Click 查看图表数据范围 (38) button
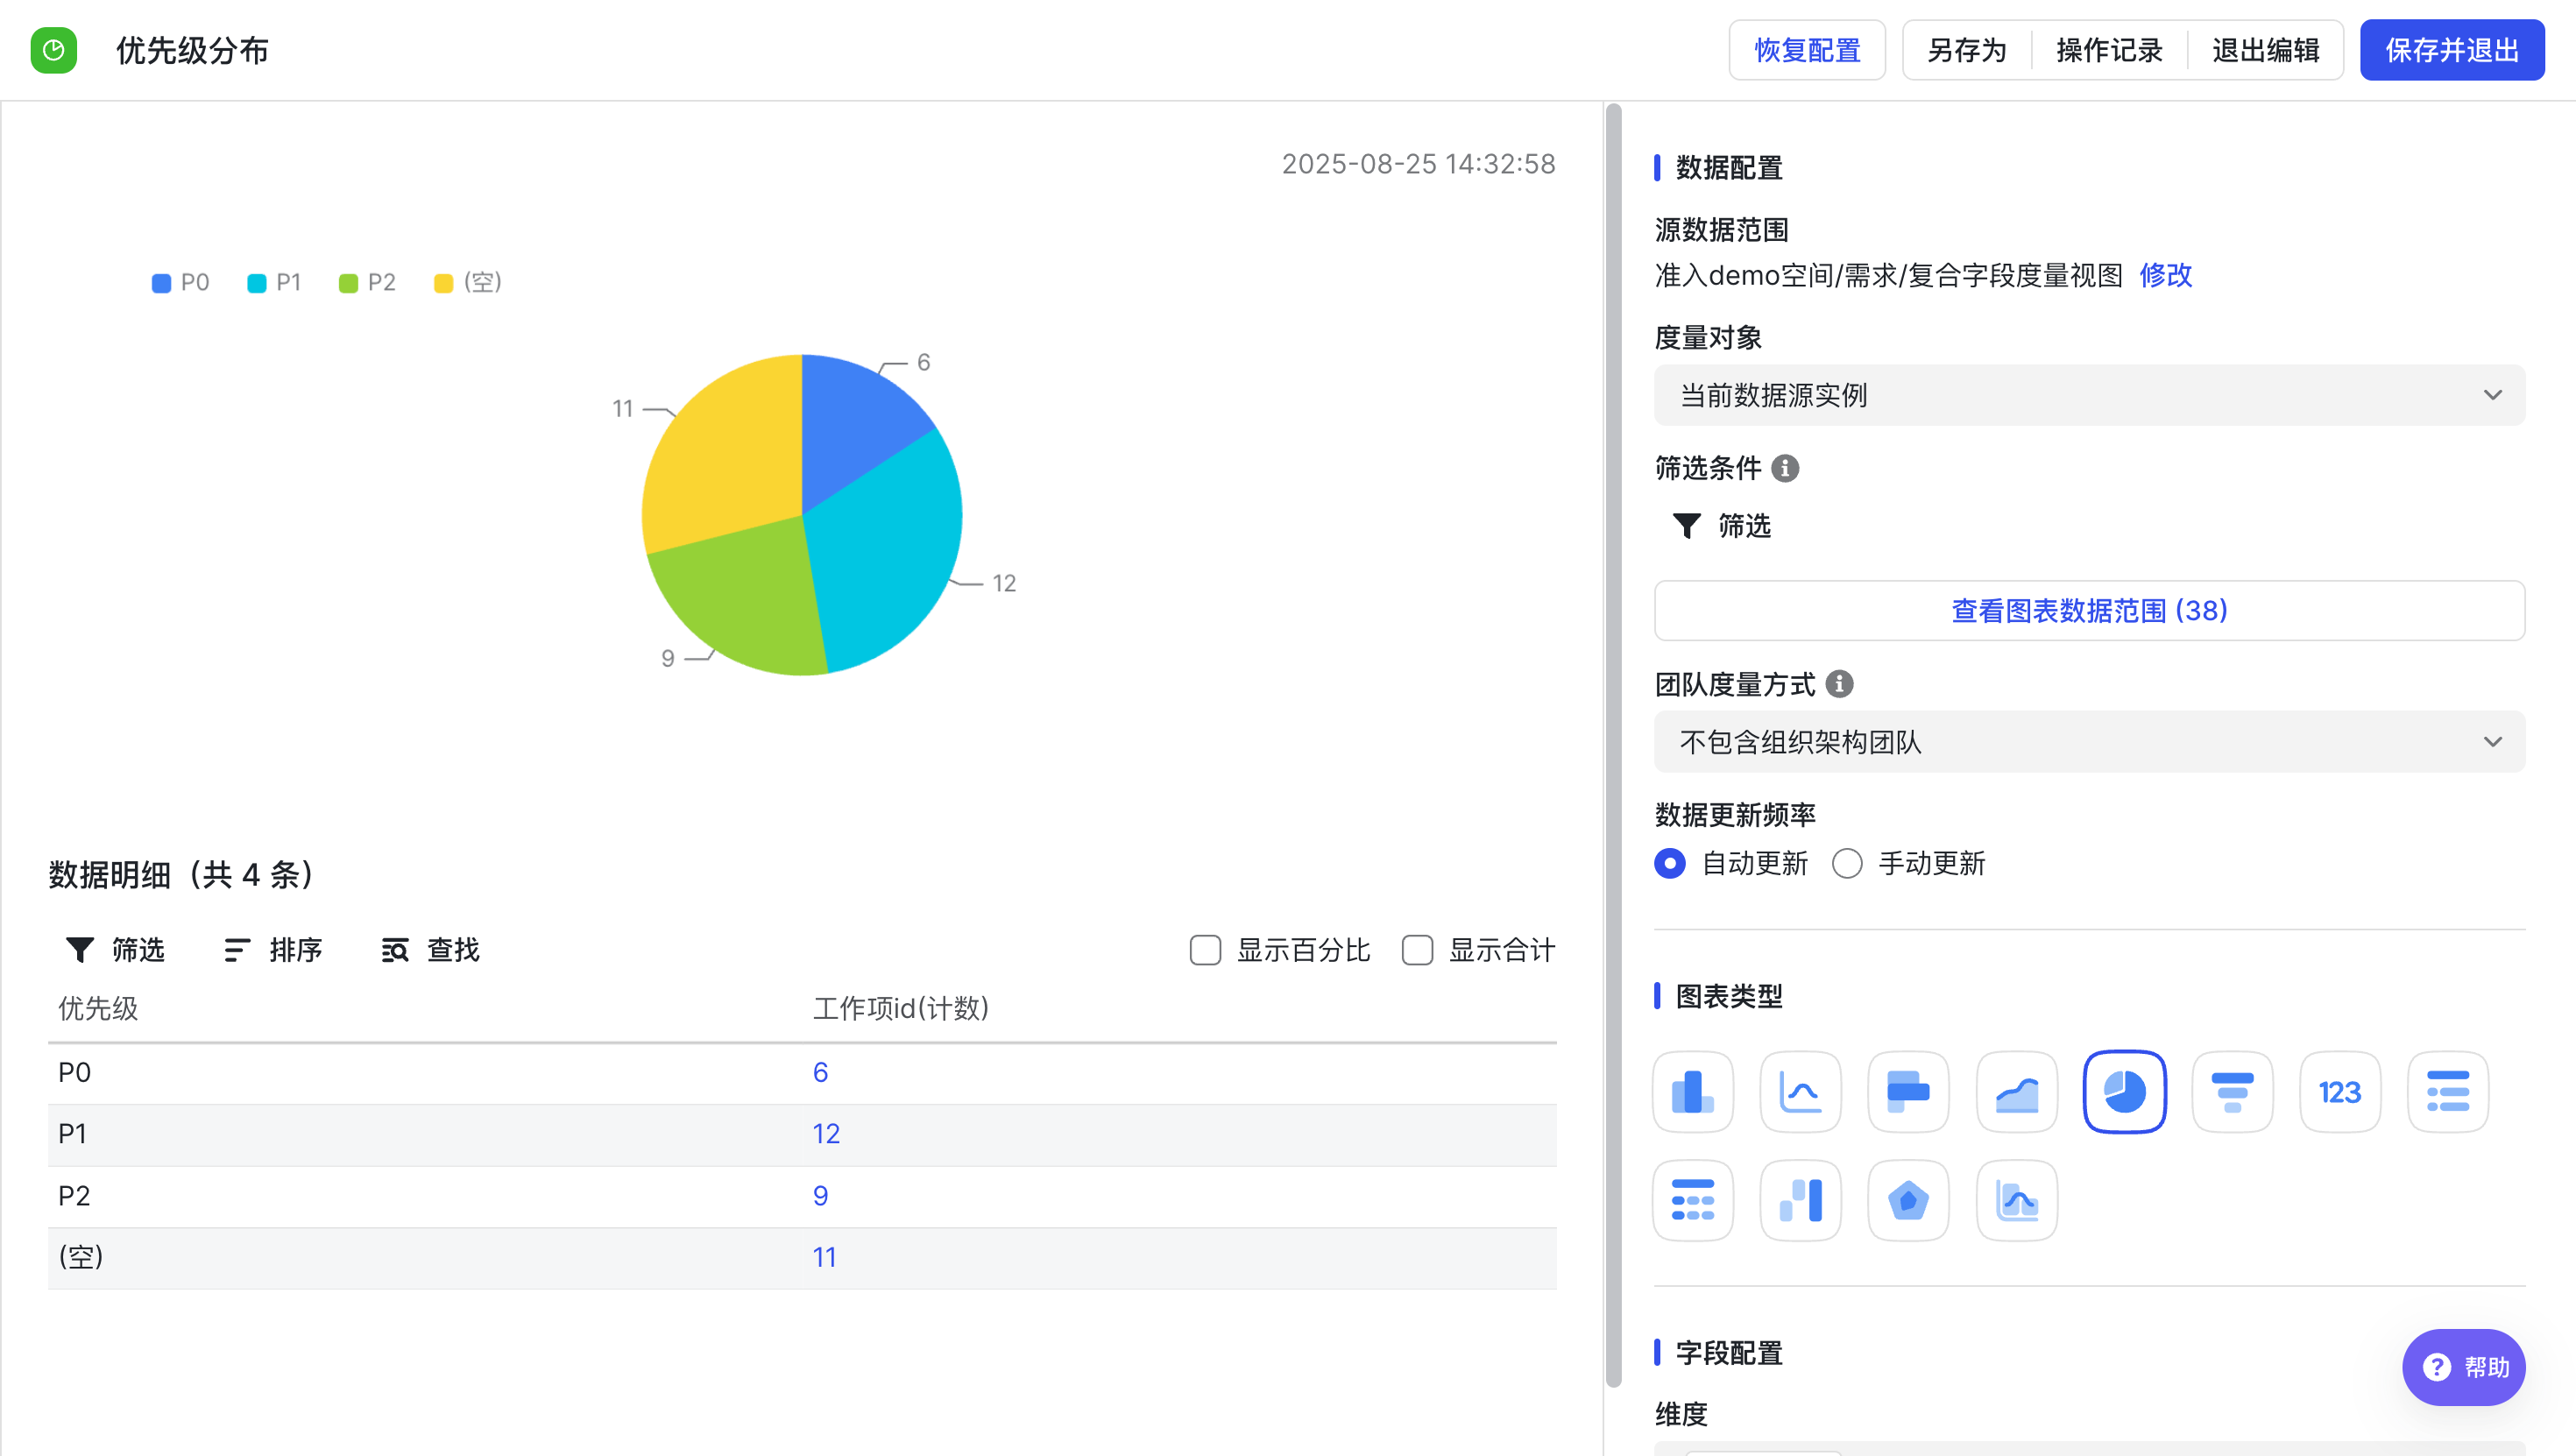The height and width of the screenshot is (1456, 2576). (x=2089, y=610)
